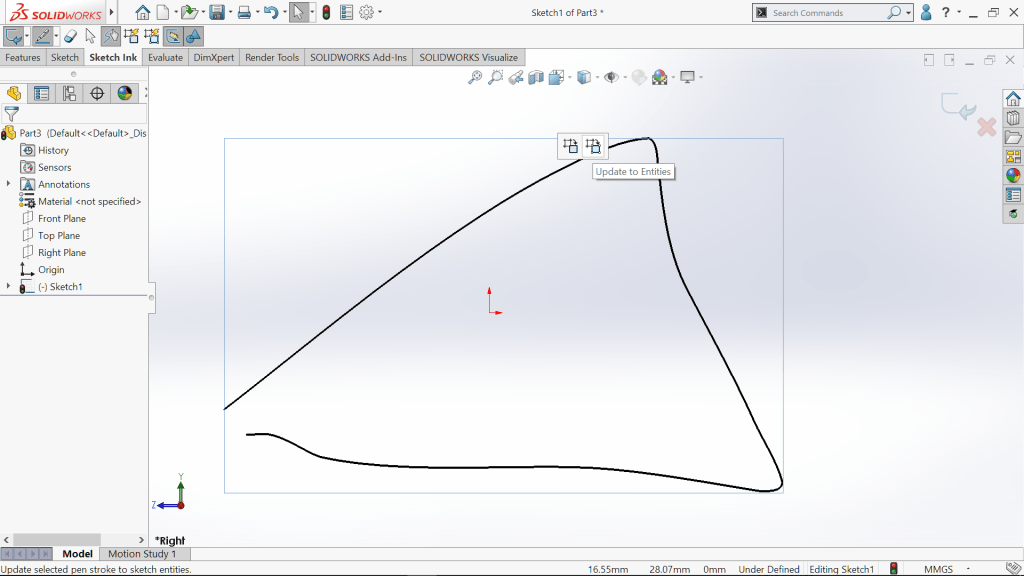
Task: Click the Zoom to Fit icon
Action: (x=475, y=77)
